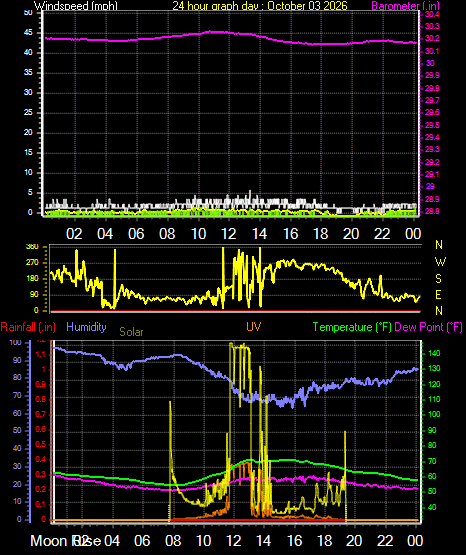
Task: Click the 28.8 barometer scale value
Action: (x=432, y=211)
